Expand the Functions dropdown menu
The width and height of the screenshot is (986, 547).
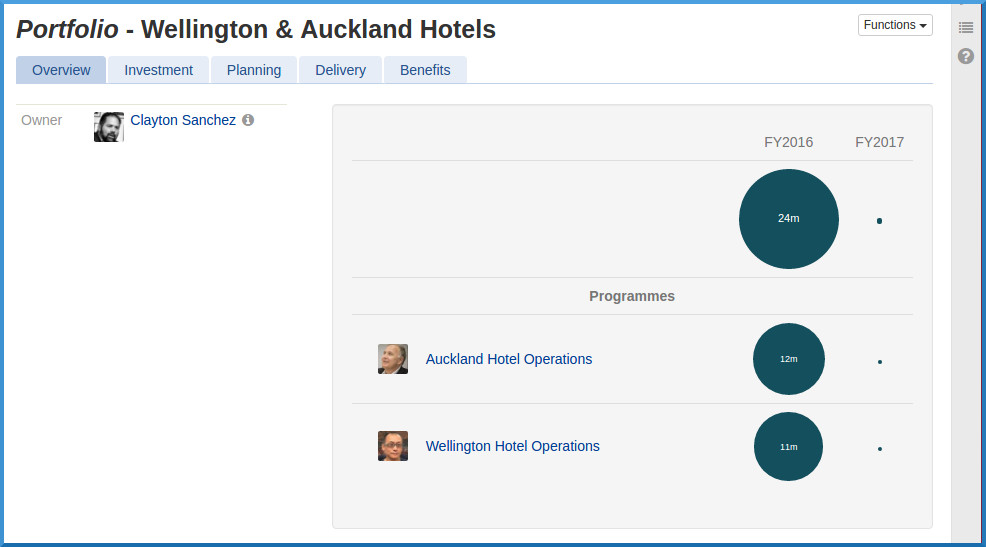pyautogui.click(x=895, y=25)
